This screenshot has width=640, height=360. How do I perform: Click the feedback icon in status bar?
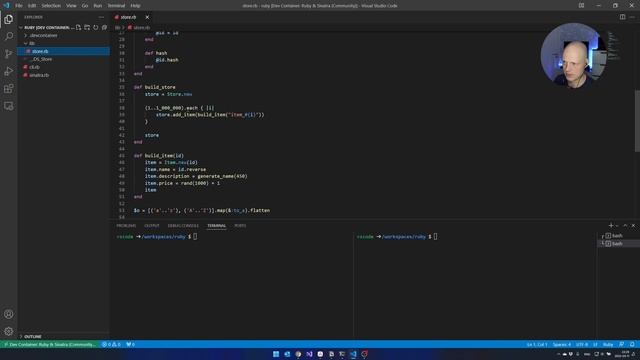coord(621,344)
